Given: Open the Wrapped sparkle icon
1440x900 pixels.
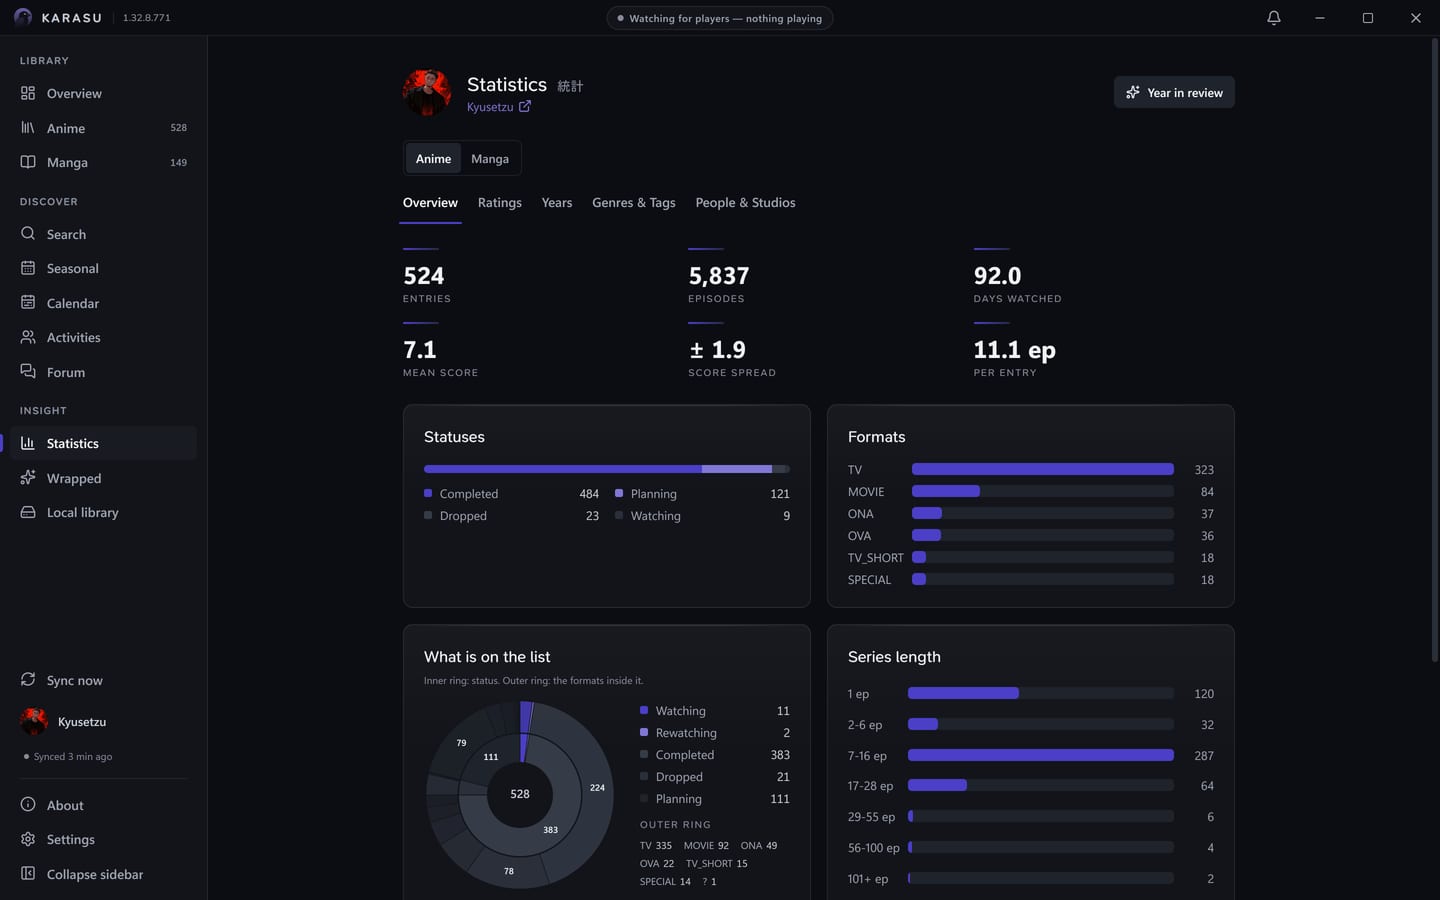Looking at the screenshot, I should [x=28, y=478].
